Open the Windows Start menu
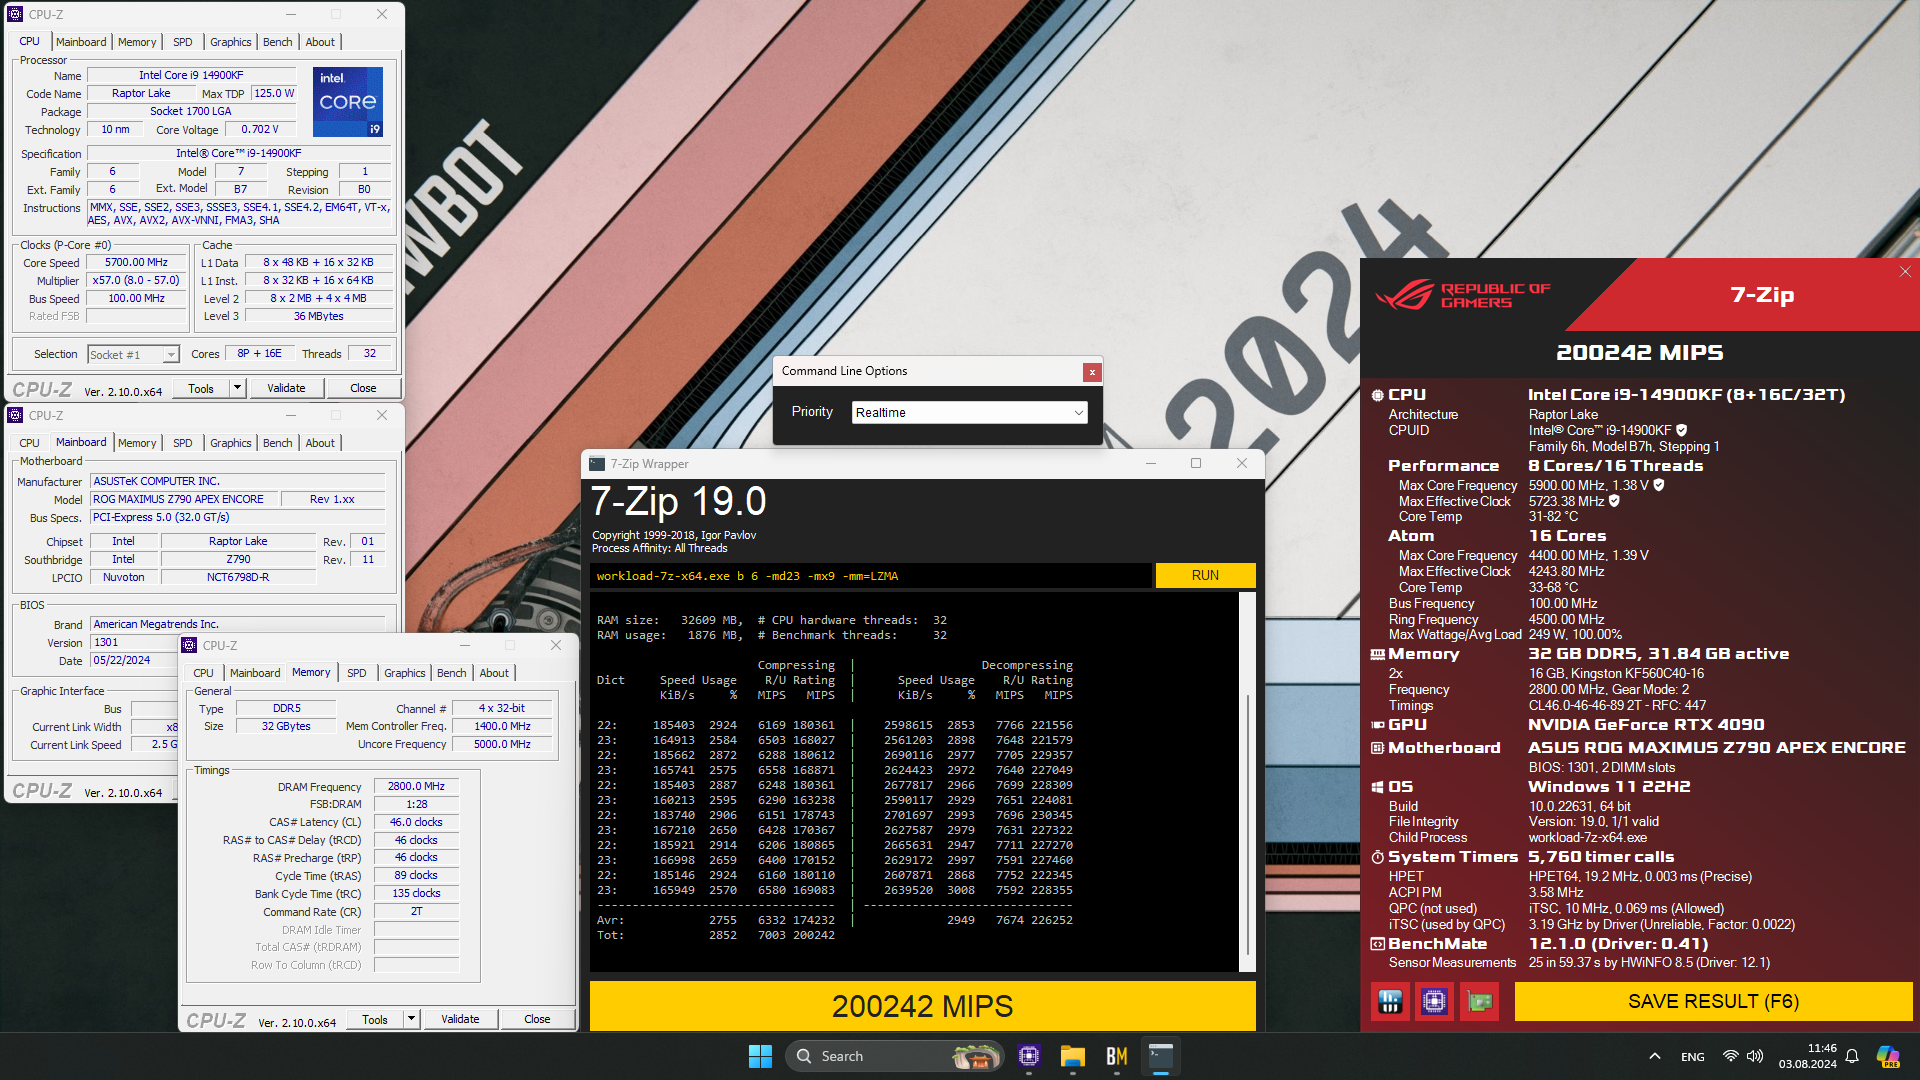Image resolution: width=1920 pixels, height=1080 pixels. tap(760, 1056)
